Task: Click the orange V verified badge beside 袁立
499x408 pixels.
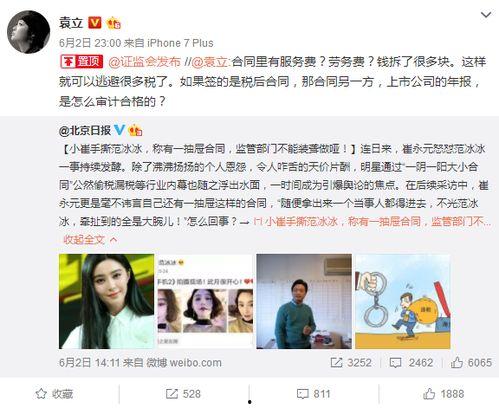Action: point(95,23)
